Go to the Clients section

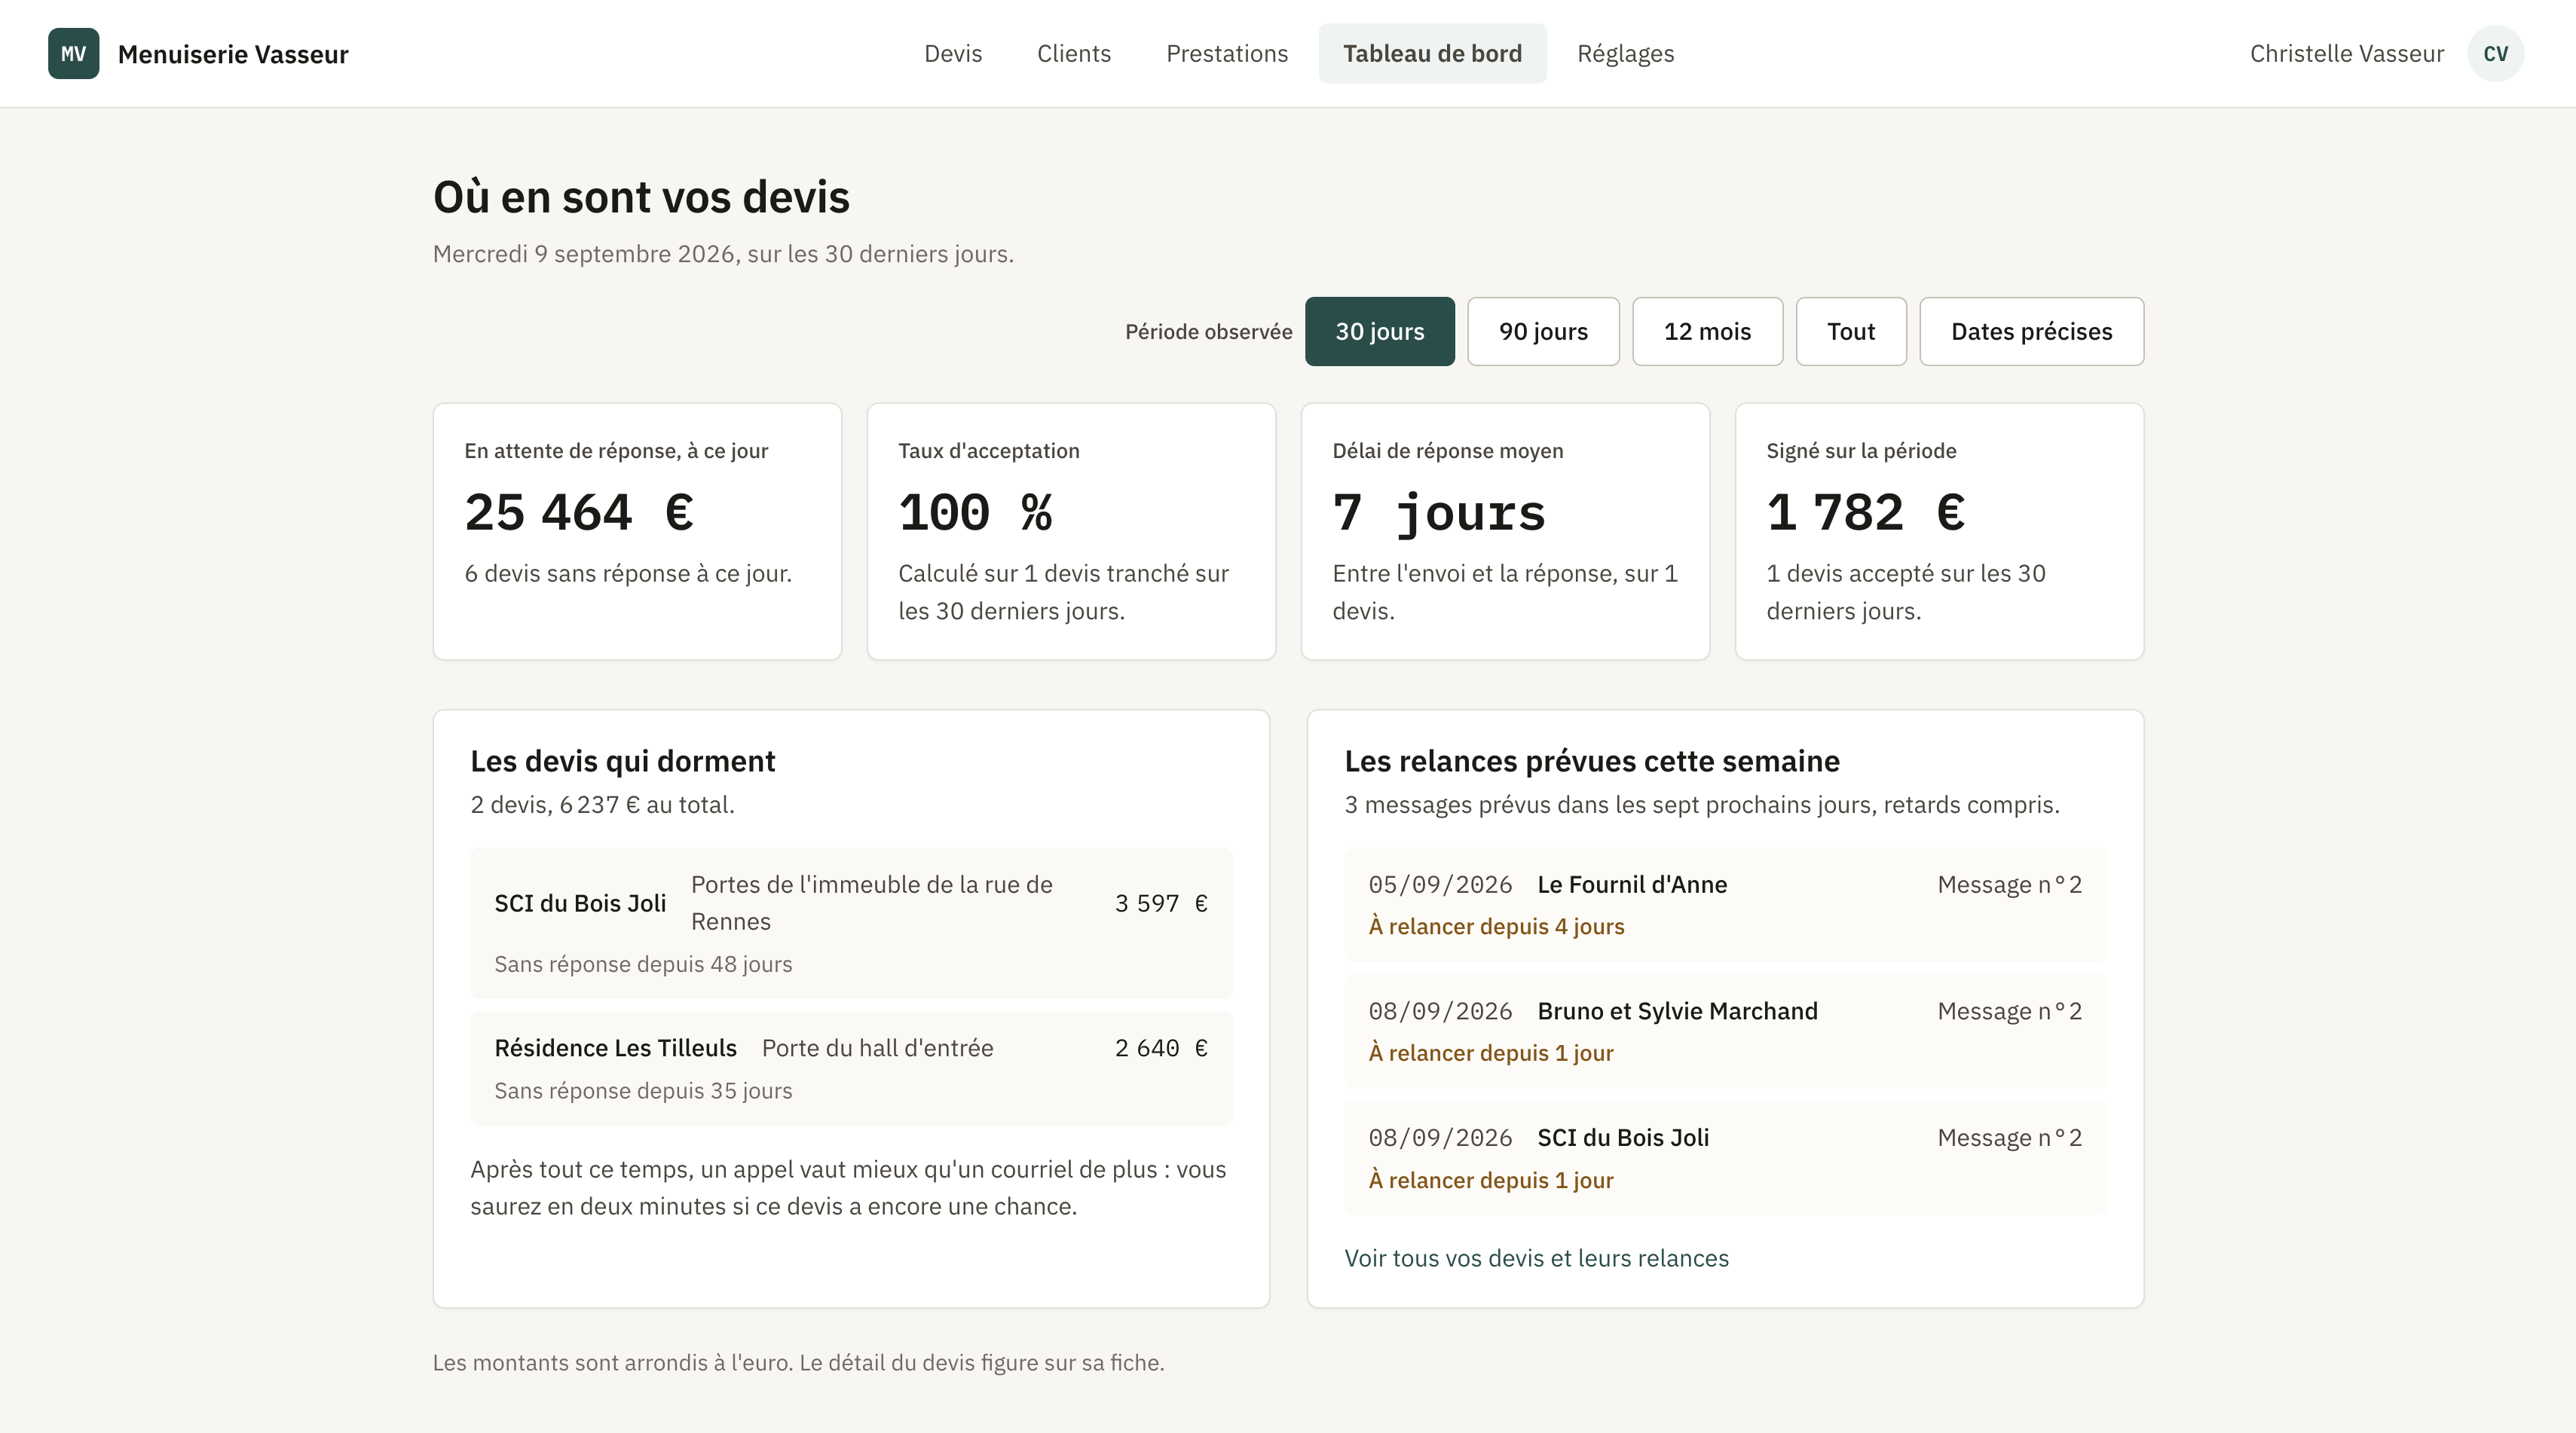1074,54
